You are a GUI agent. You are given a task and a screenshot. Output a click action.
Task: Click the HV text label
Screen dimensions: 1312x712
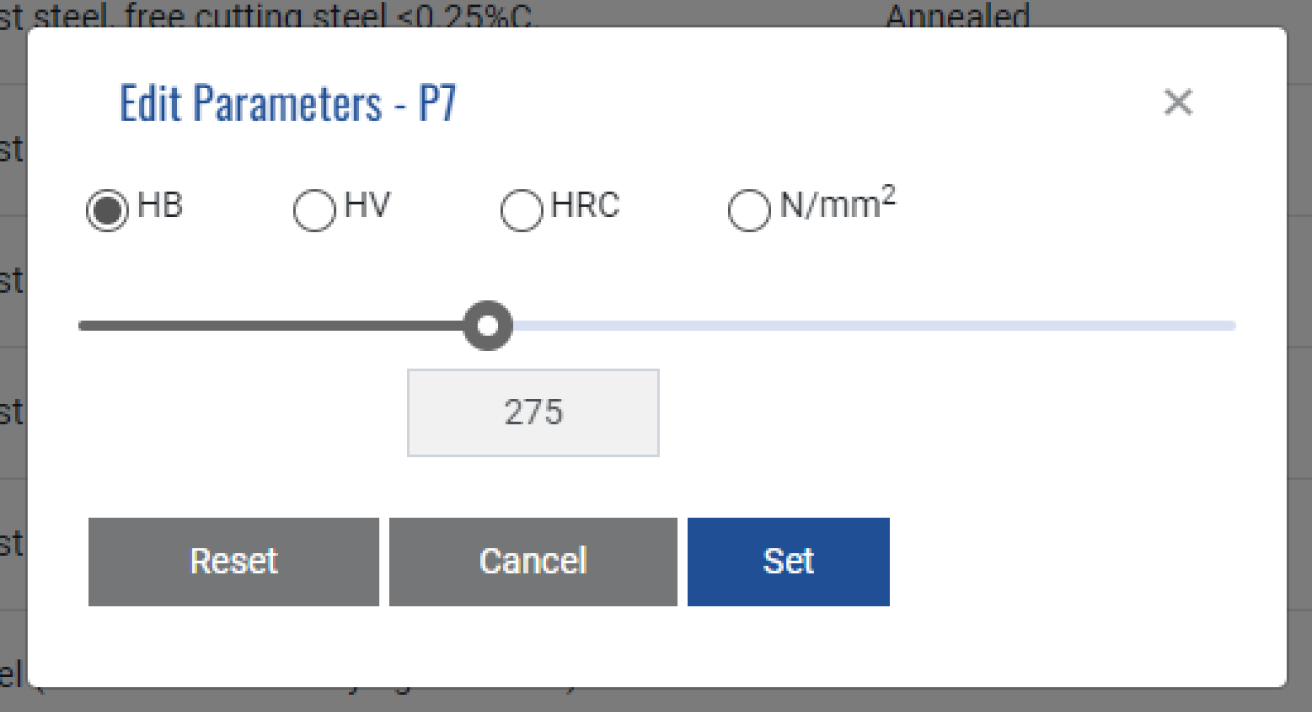(x=367, y=205)
